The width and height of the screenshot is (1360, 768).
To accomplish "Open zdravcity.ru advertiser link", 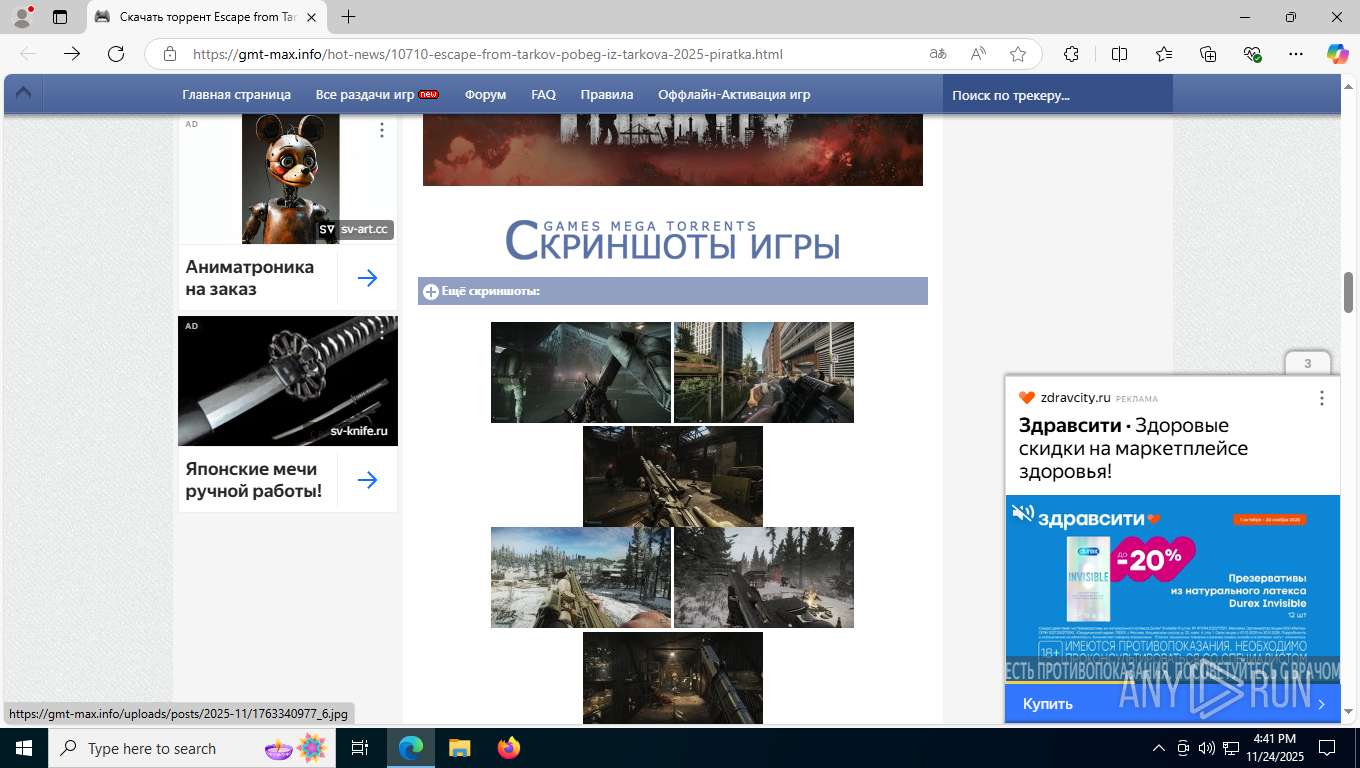I will 1075,398.
